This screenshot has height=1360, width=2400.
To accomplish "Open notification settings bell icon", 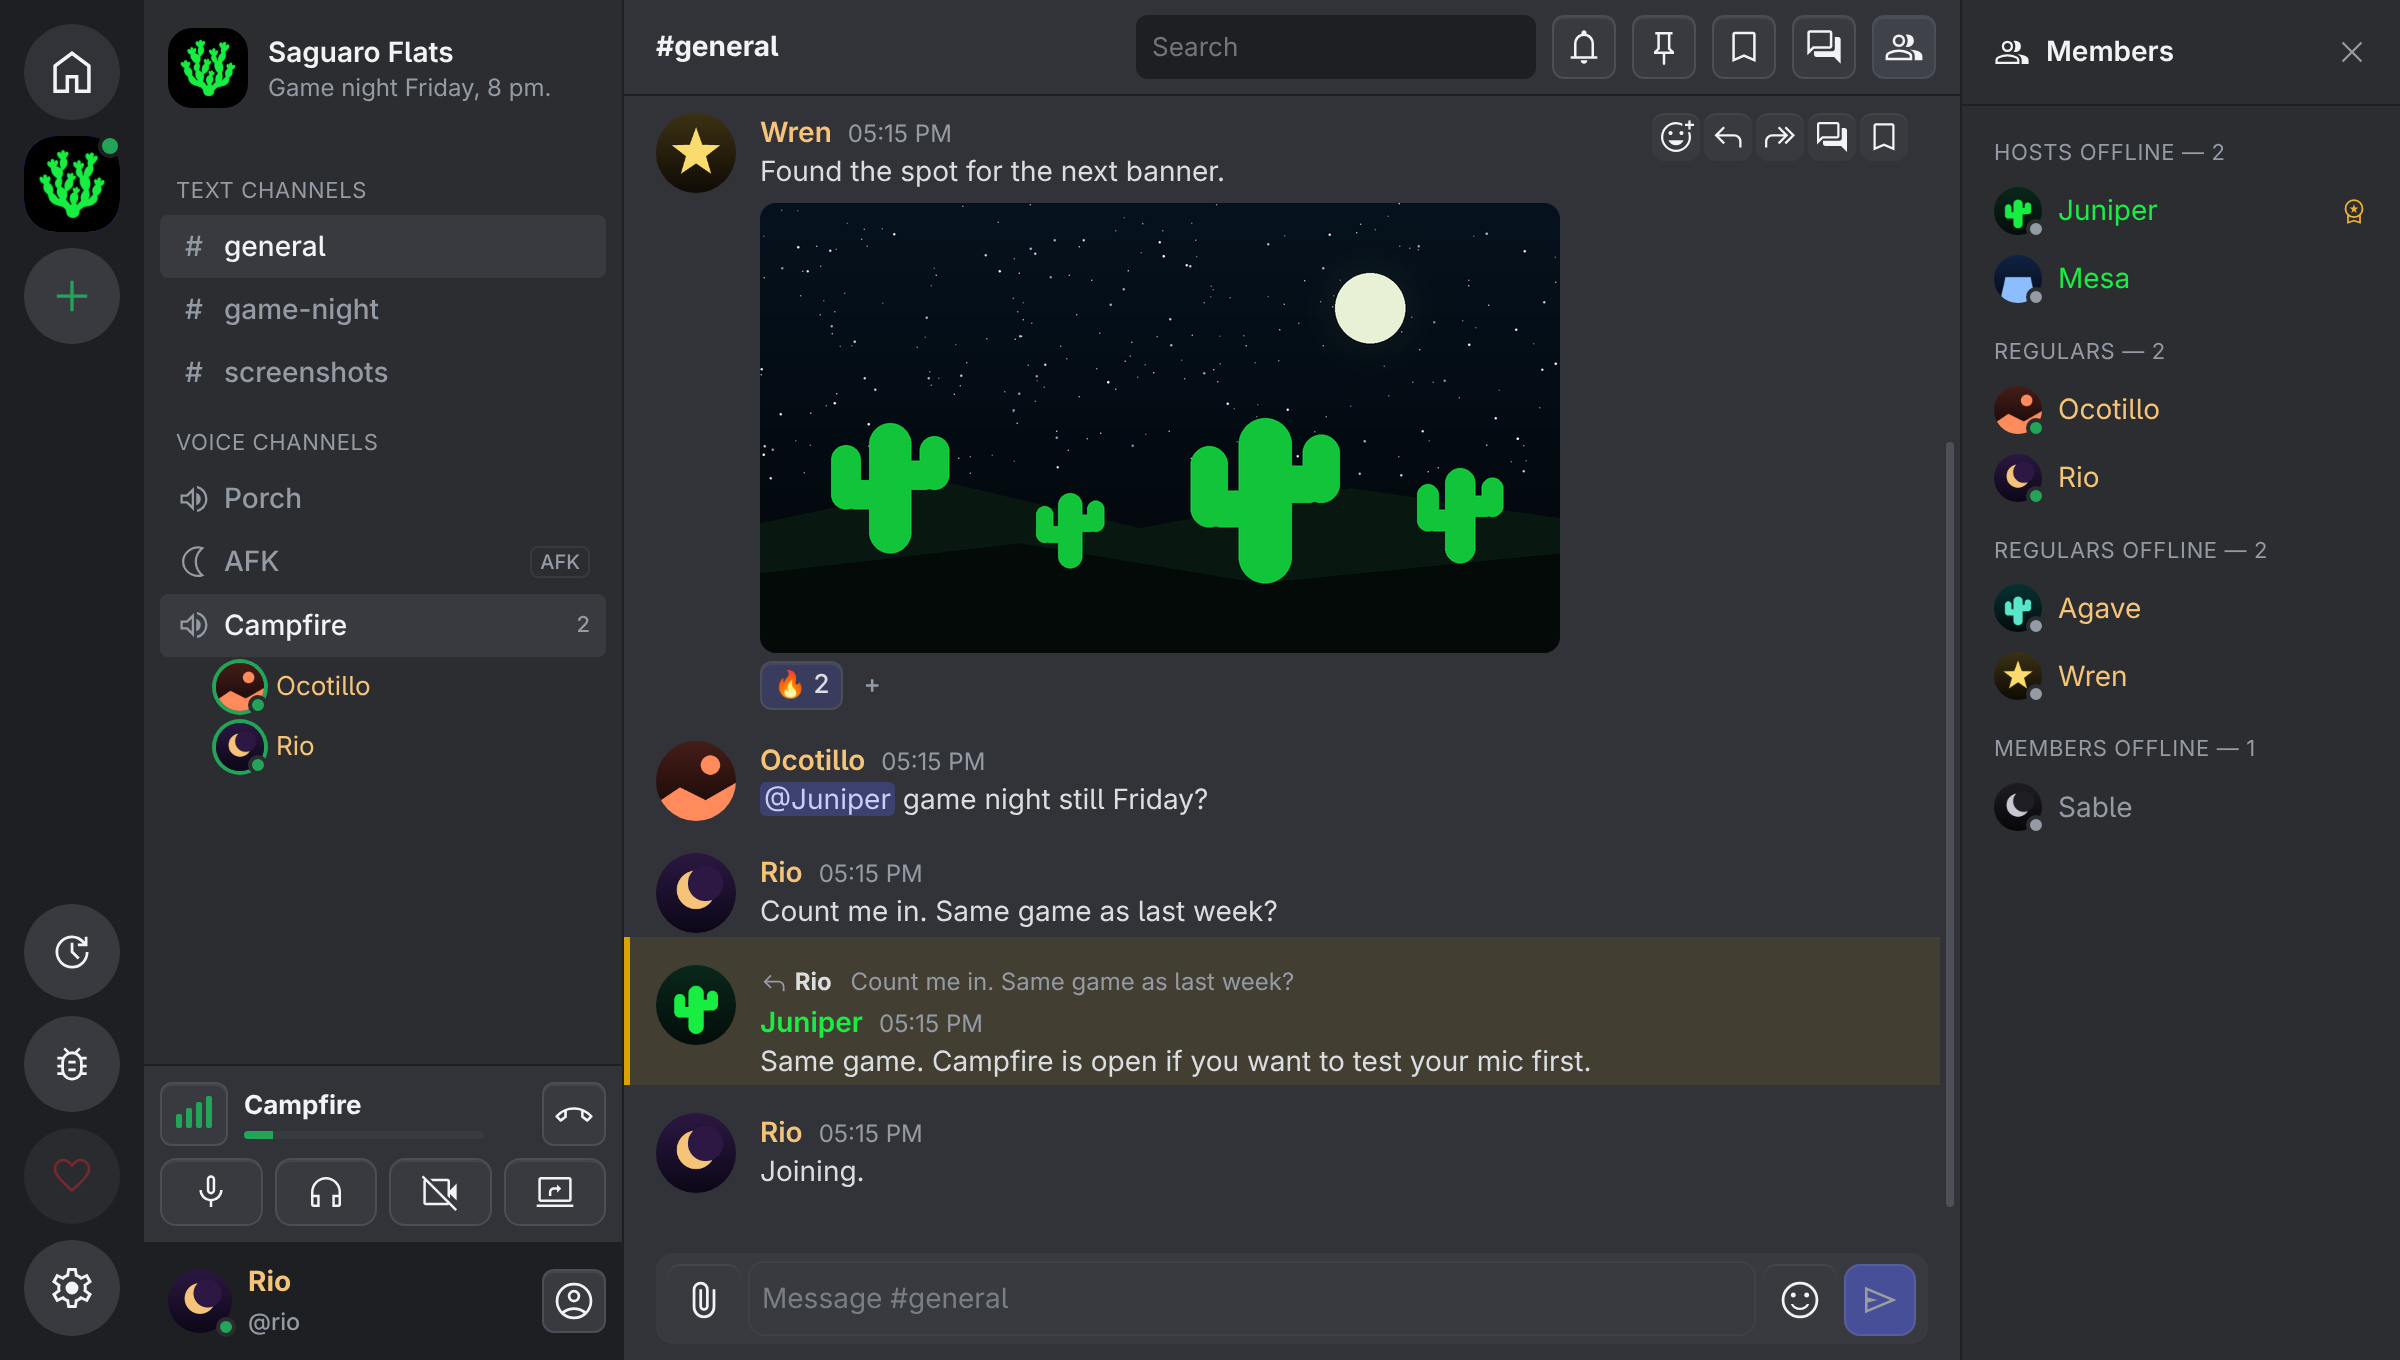I will tap(1584, 47).
